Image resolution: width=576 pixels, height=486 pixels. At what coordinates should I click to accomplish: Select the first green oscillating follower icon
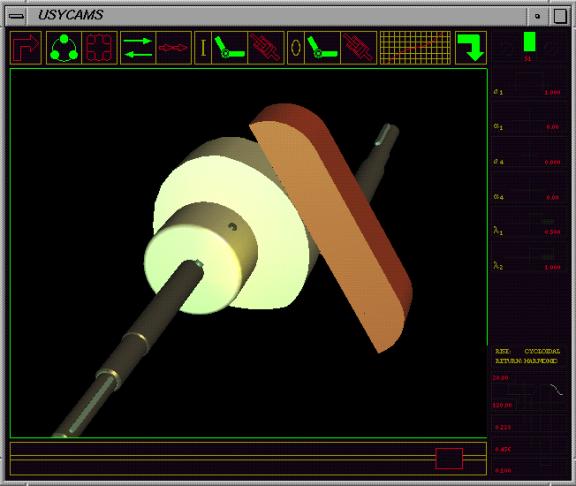(x=230, y=48)
